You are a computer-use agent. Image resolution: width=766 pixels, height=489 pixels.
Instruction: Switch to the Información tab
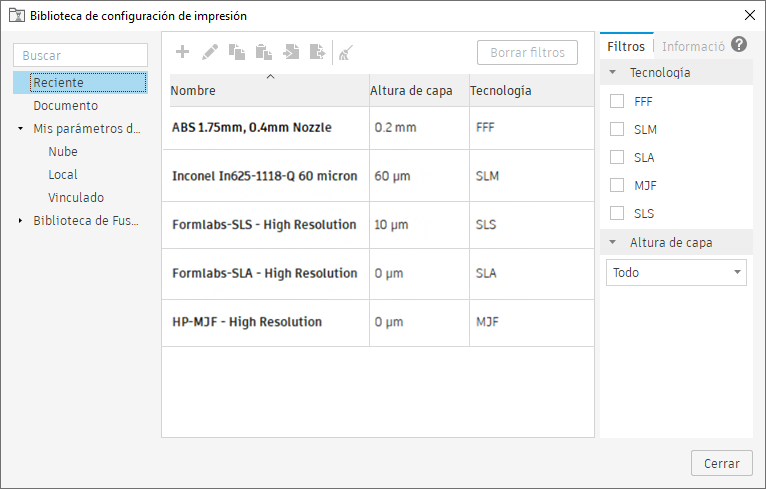[693, 46]
